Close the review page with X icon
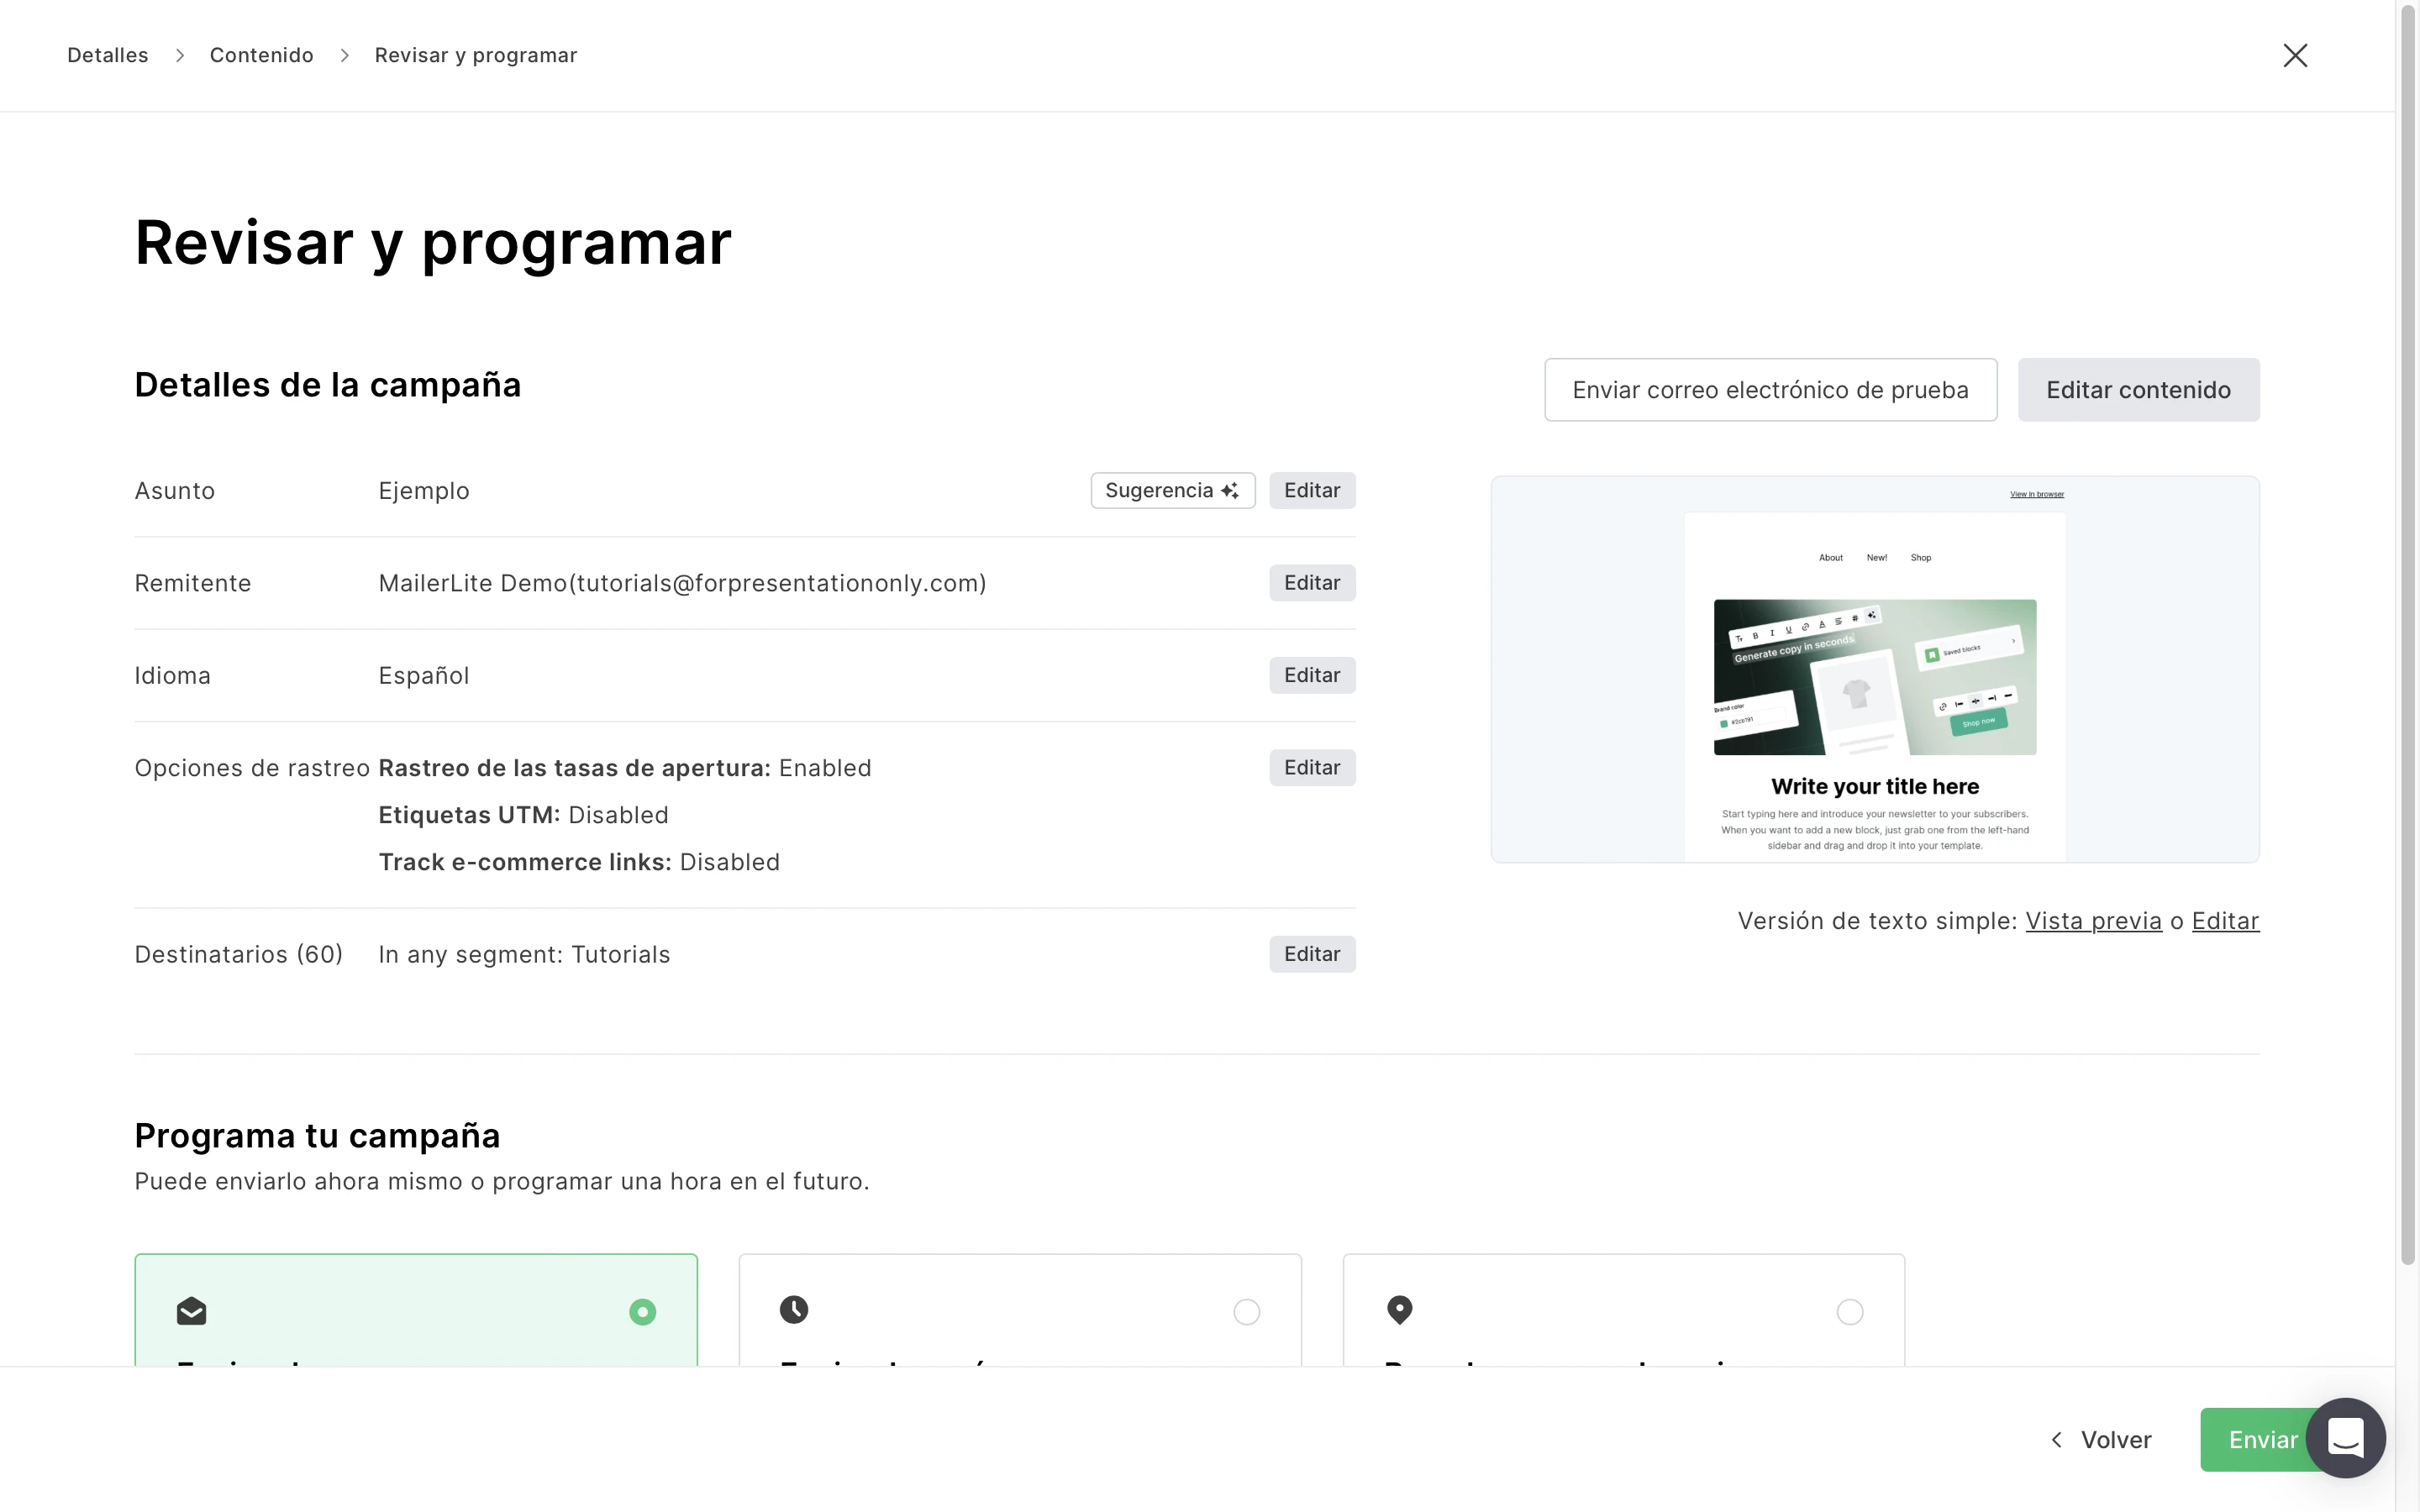Screen dimensions: 2420x1512 point(2295,55)
